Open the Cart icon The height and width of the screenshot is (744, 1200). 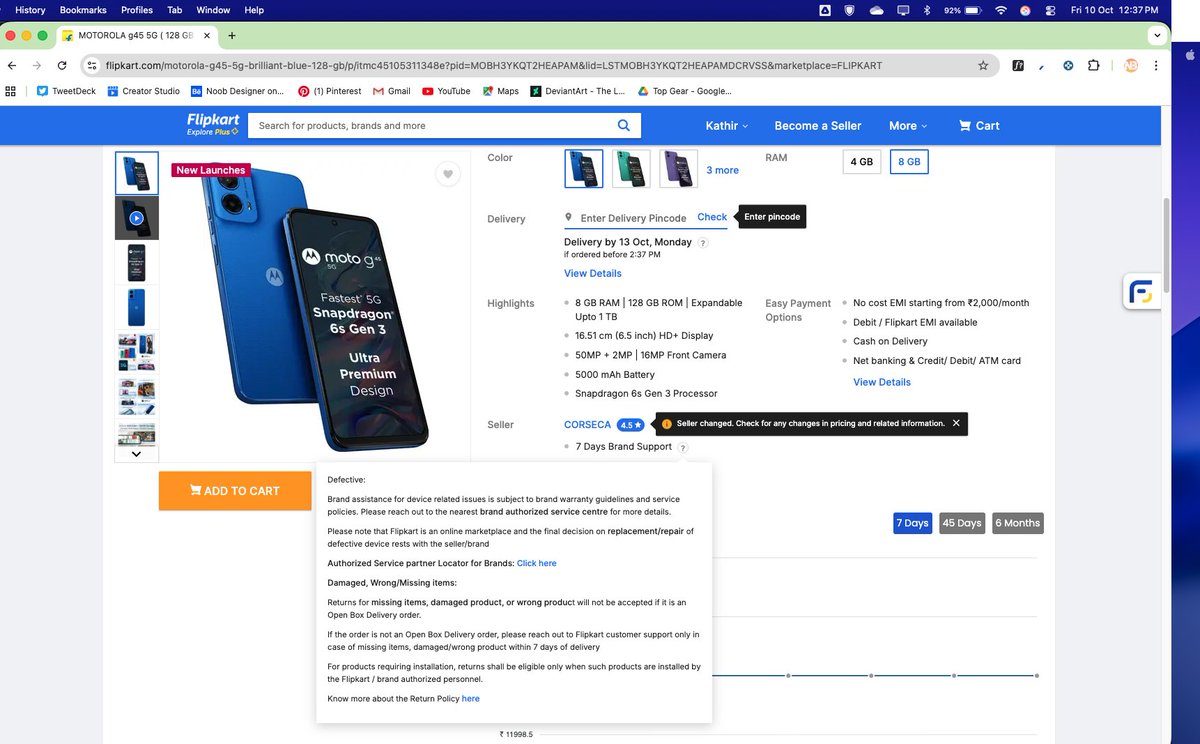tap(979, 126)
